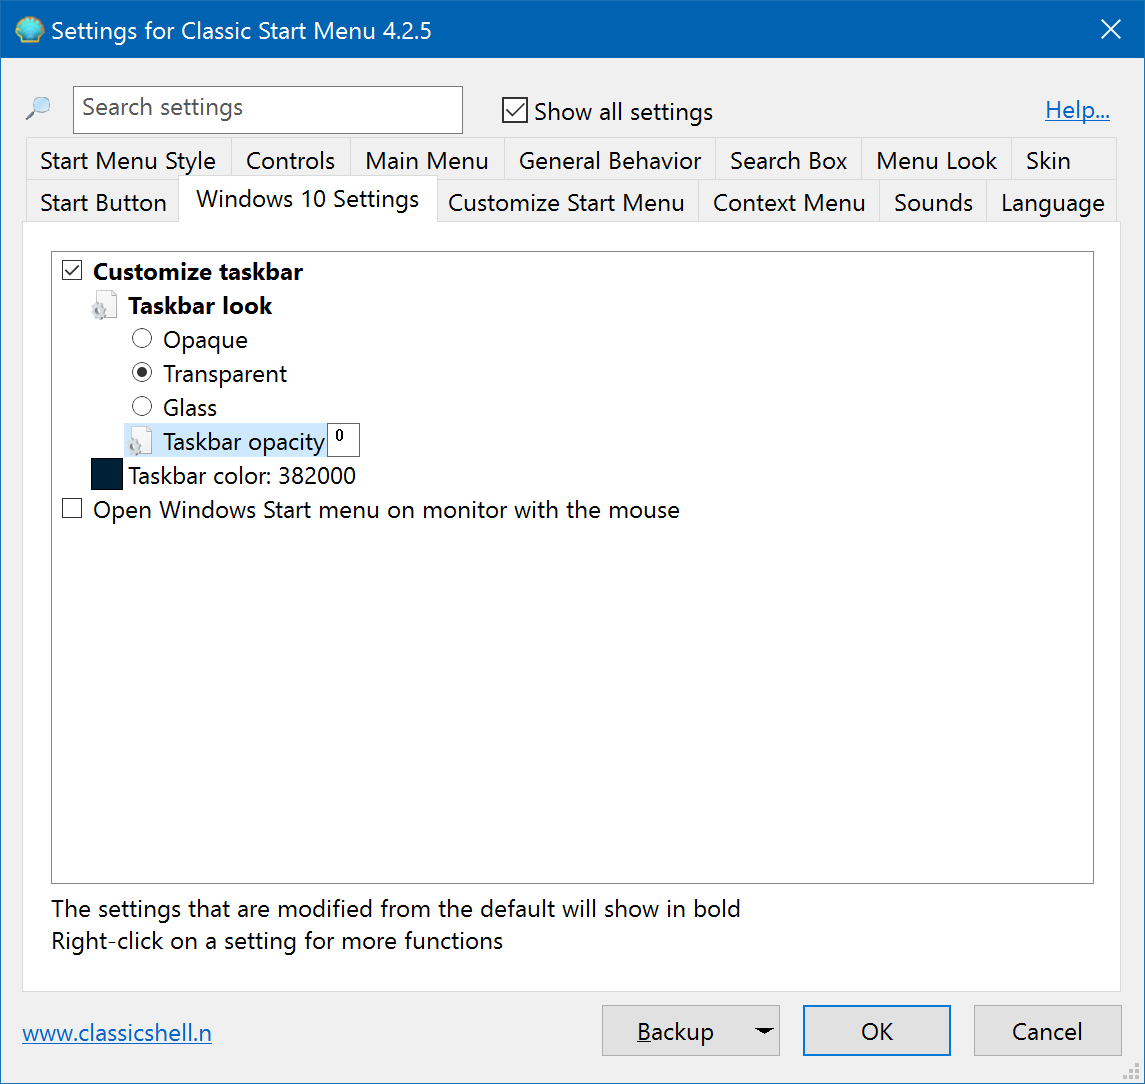Viewport: 1145px width, 1084px height.
Task: Click the Taskbar opacity value box
Action: (343, 440)
